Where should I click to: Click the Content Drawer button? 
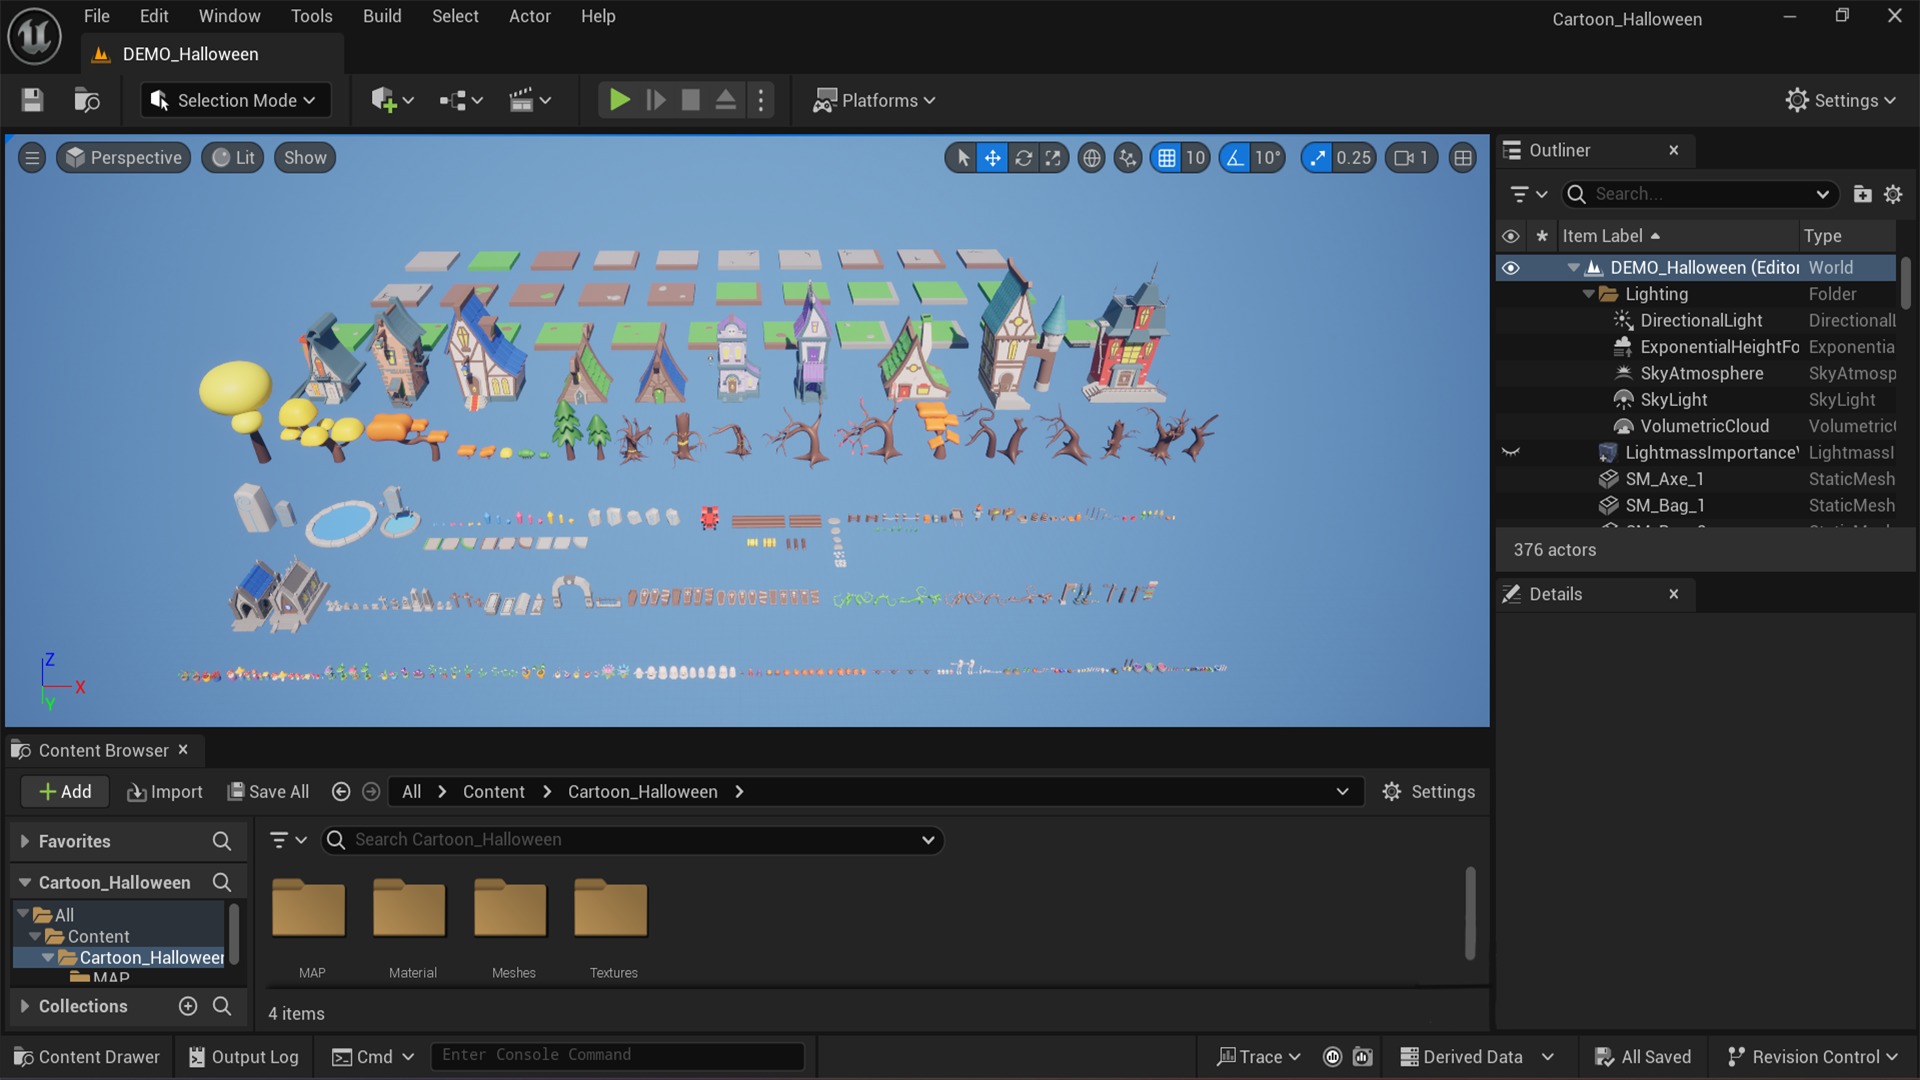pyautogui.click(x=87, y=1057)
